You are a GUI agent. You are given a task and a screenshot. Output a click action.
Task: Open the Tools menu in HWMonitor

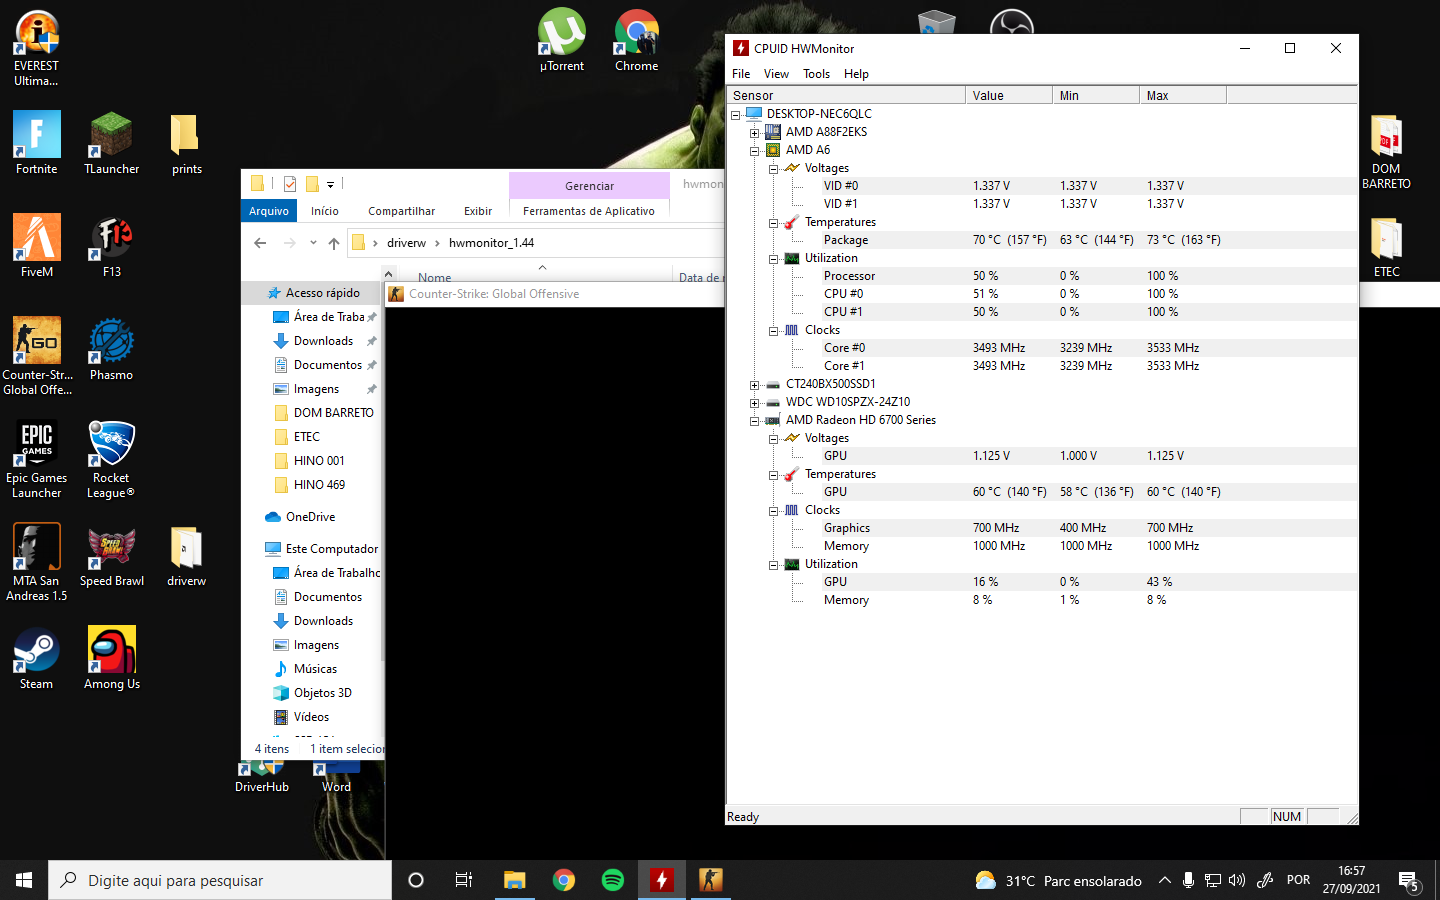[x=816, y=74]
